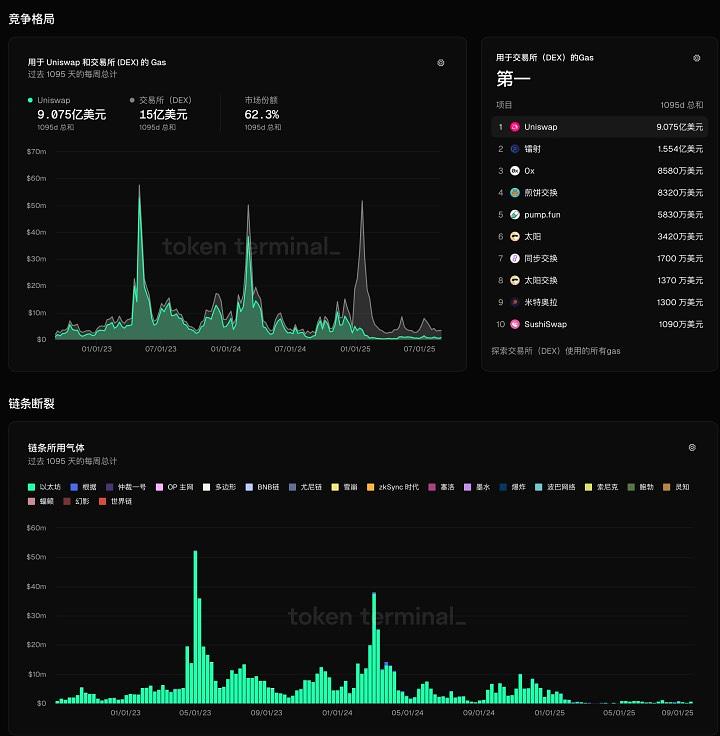Open settings gear on Uniswap Gas chart

click(x=441, y=62)
